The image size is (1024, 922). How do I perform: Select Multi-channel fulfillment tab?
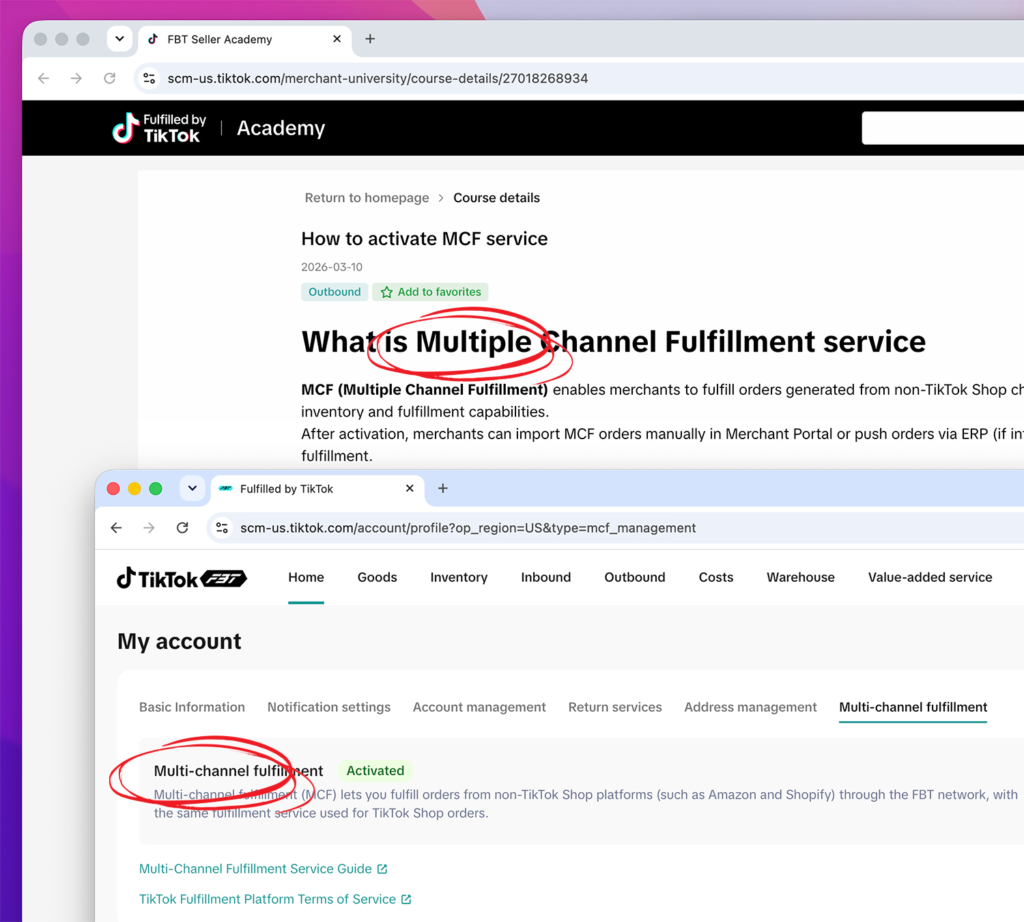(913, 707)
